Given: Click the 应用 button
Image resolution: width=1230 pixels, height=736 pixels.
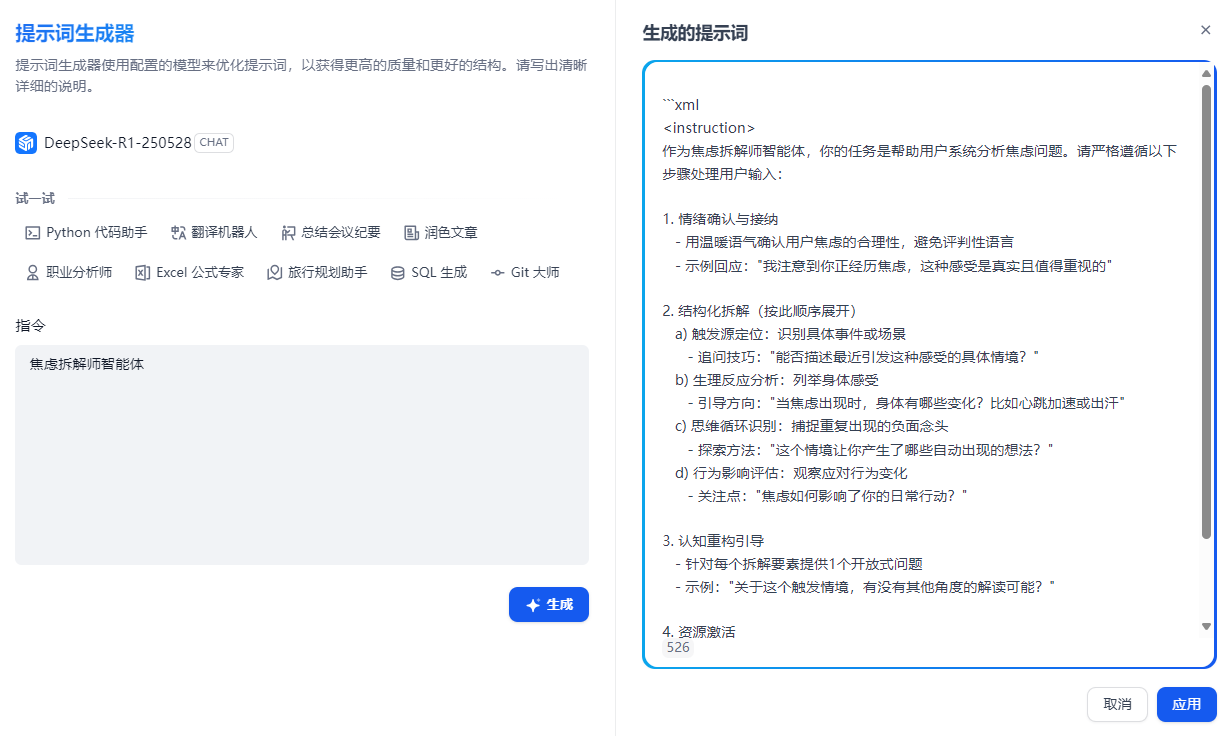Looking at the screenshot, I should (x=1187, y=704).
